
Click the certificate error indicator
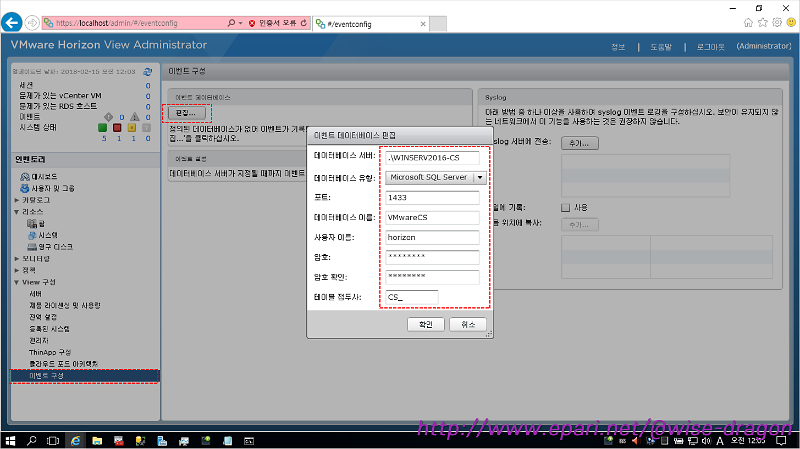tap(272, 23)
